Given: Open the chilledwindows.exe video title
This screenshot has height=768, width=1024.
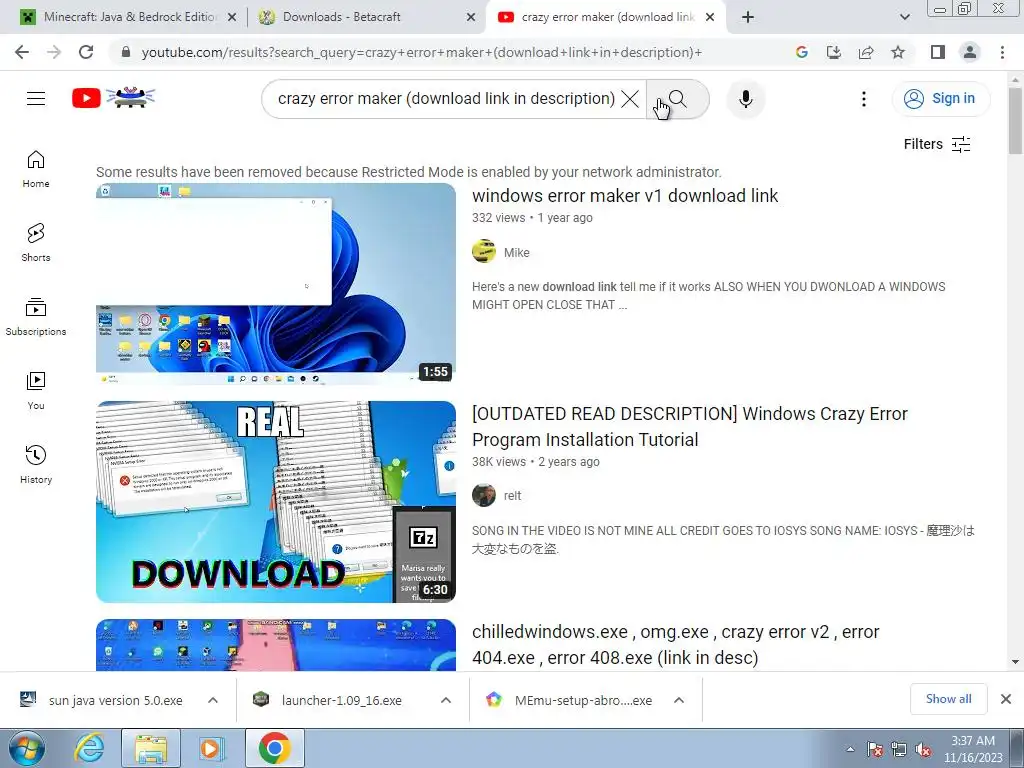Looking at the screenshot, I should tap(675, 645).
